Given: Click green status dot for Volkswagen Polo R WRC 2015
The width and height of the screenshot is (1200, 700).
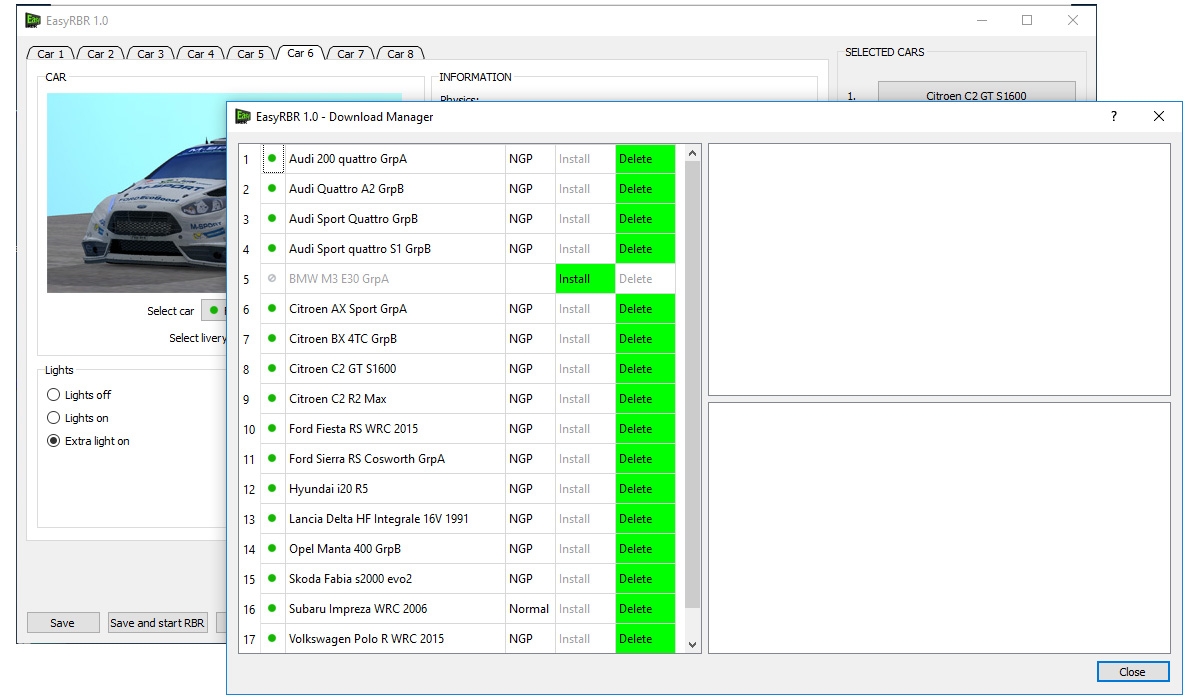Looking at the screenshot, I should coord(272,638).
